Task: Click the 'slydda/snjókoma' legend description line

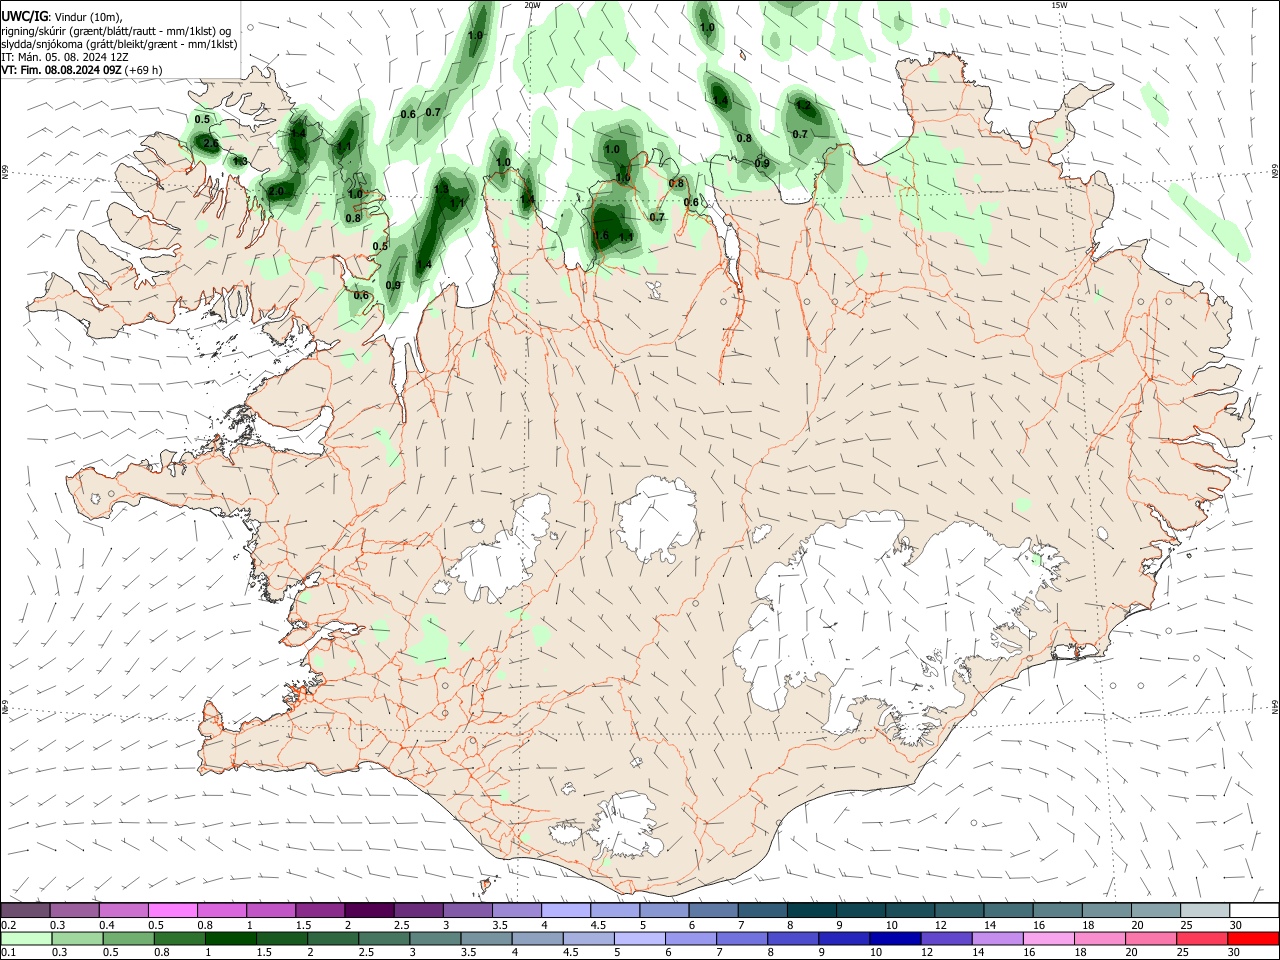Action: point(119,44)
